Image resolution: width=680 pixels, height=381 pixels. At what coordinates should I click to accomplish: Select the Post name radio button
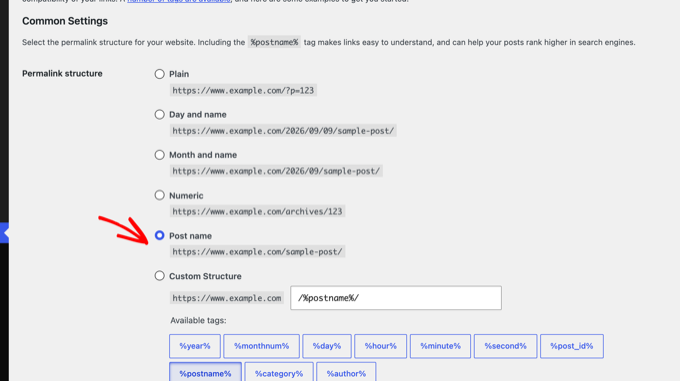click(x=160, y=235)
